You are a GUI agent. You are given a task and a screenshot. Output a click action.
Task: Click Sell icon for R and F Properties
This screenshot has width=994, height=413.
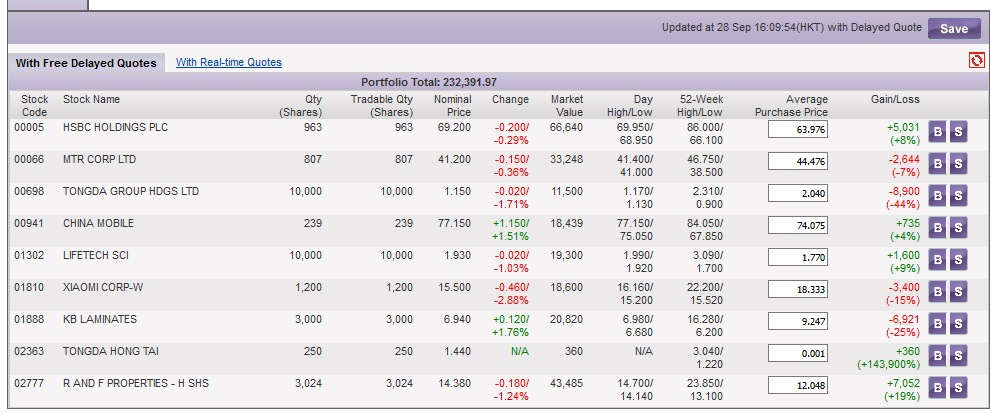(958, 389)
